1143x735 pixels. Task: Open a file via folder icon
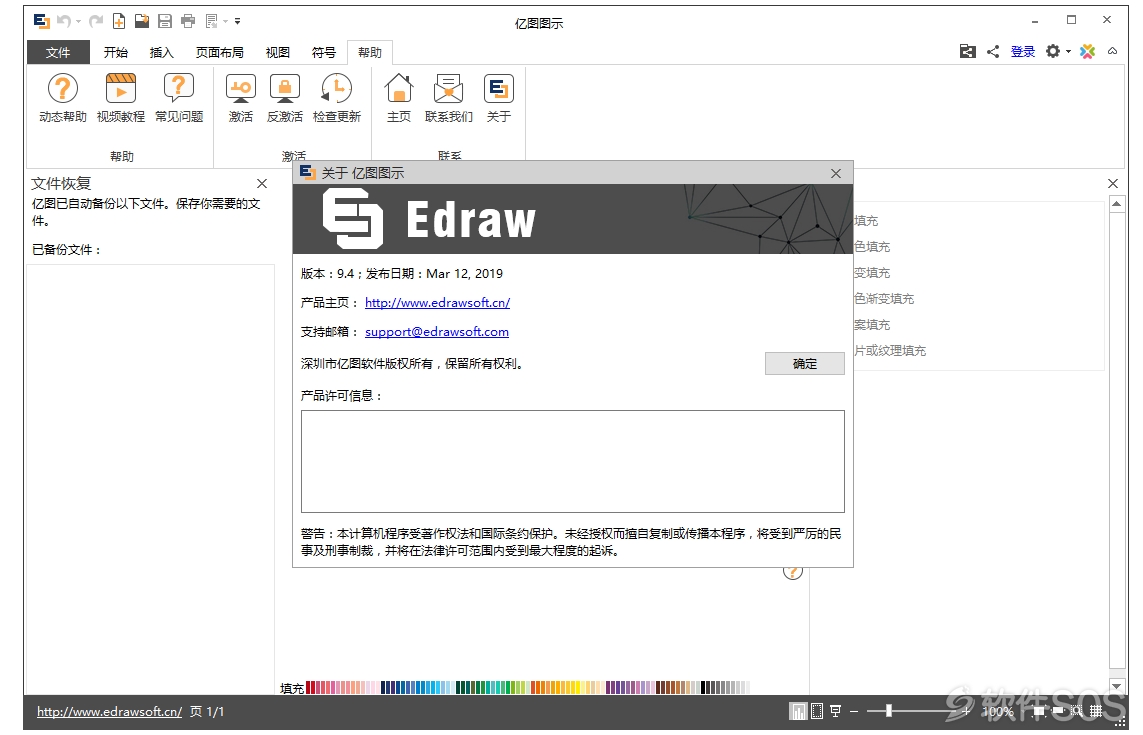(141, 21)
